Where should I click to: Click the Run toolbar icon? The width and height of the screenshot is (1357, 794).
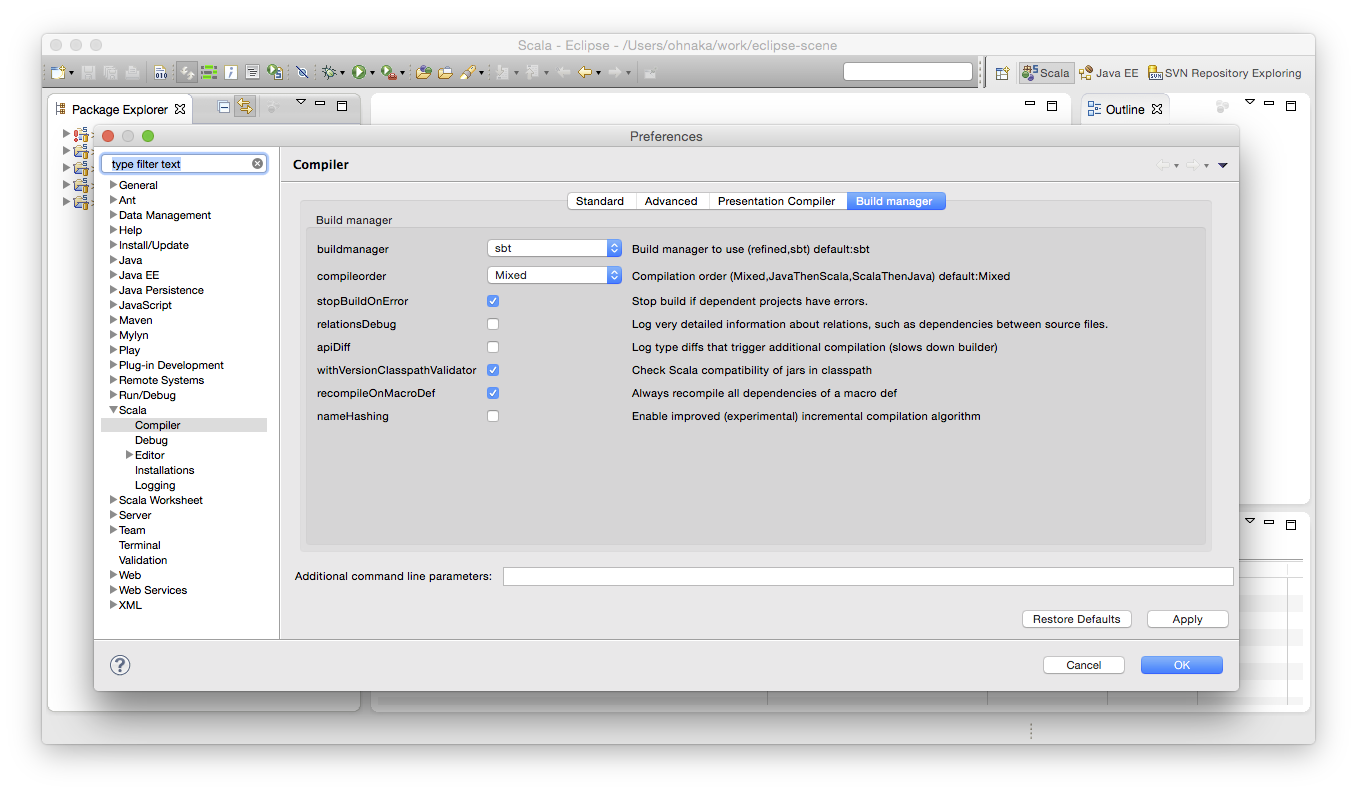[359, 71]
